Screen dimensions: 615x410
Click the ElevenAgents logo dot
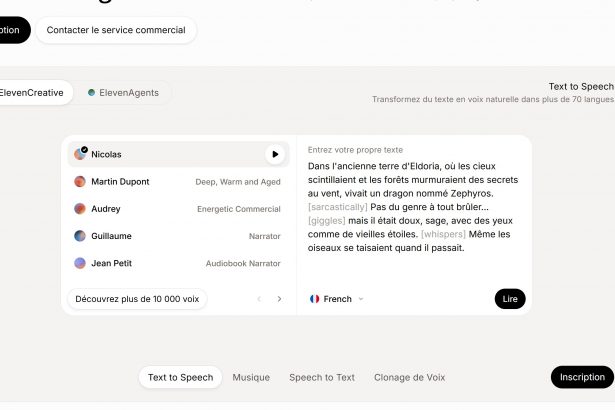tap(92, 93)
